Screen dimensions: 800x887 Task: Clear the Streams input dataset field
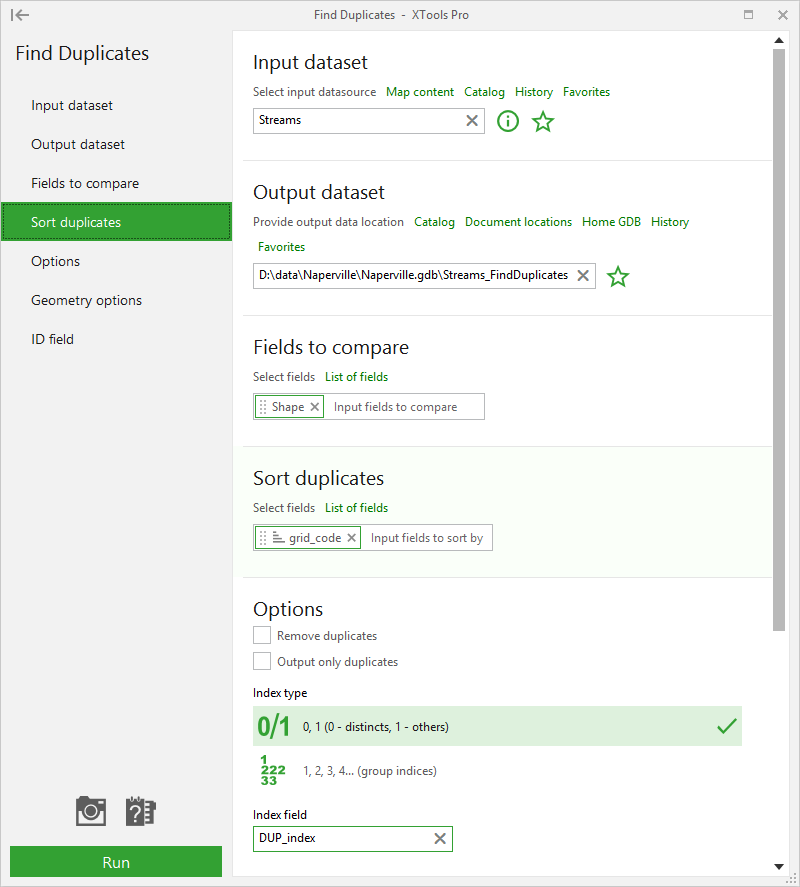(472, 120)
